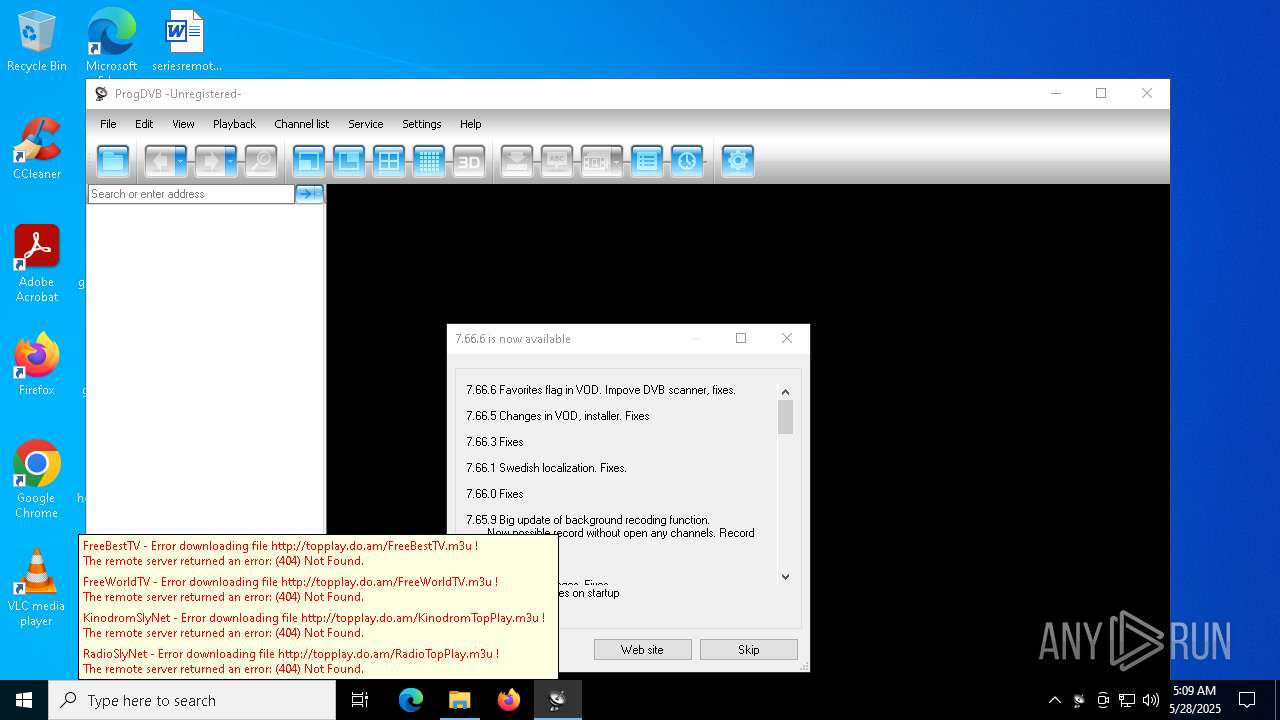Open File Explorer from the taskbar

pyautogui.click(x=459, y=700)
